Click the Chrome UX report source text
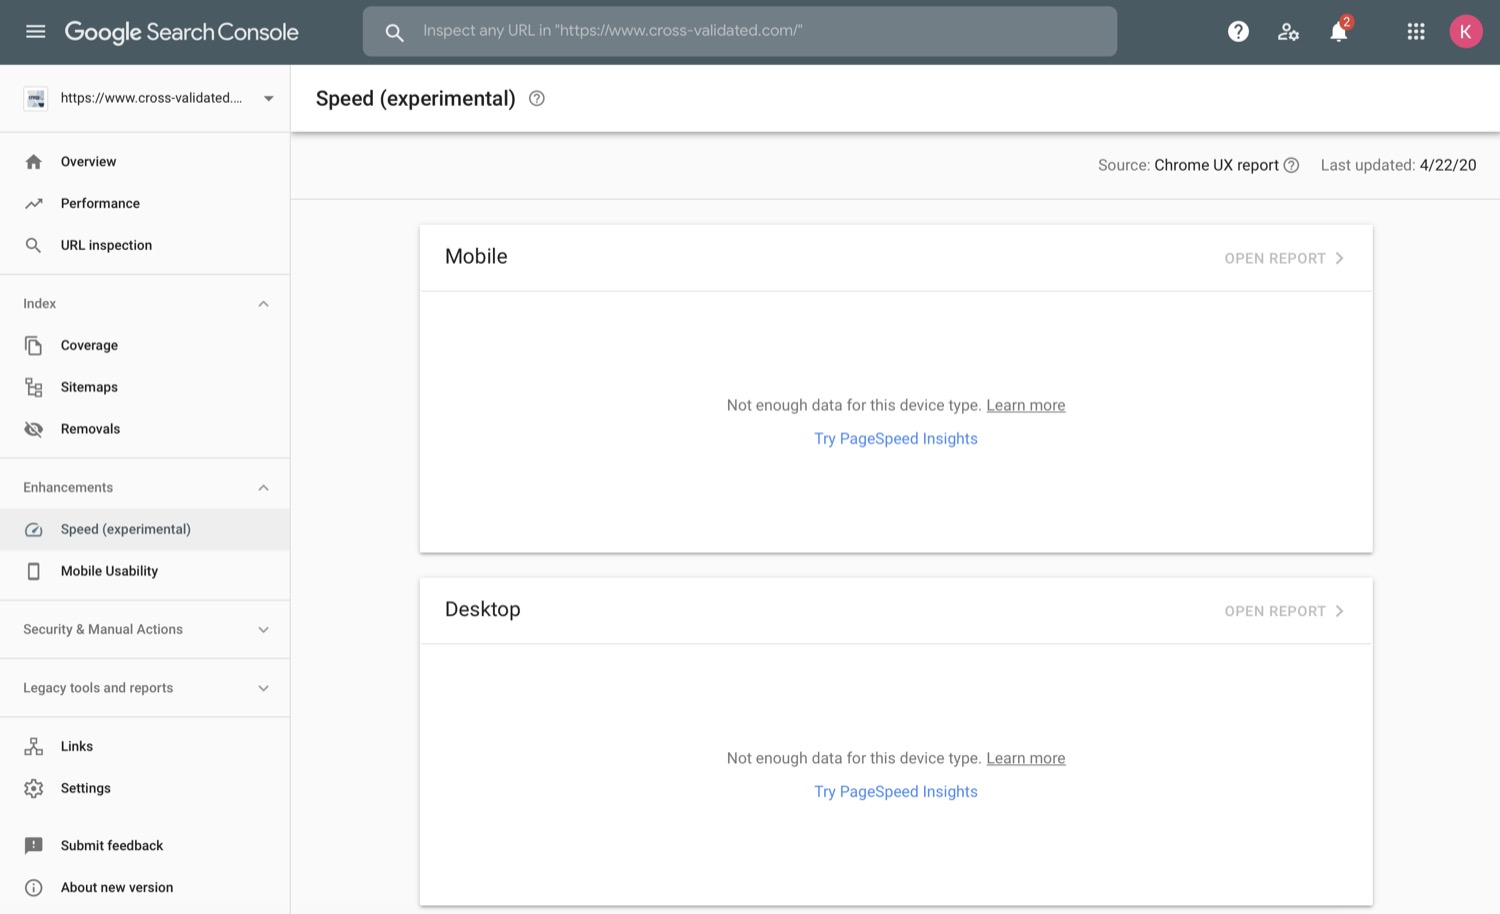This screenshot has width=1500, height=914. (x=1216, y=165)
